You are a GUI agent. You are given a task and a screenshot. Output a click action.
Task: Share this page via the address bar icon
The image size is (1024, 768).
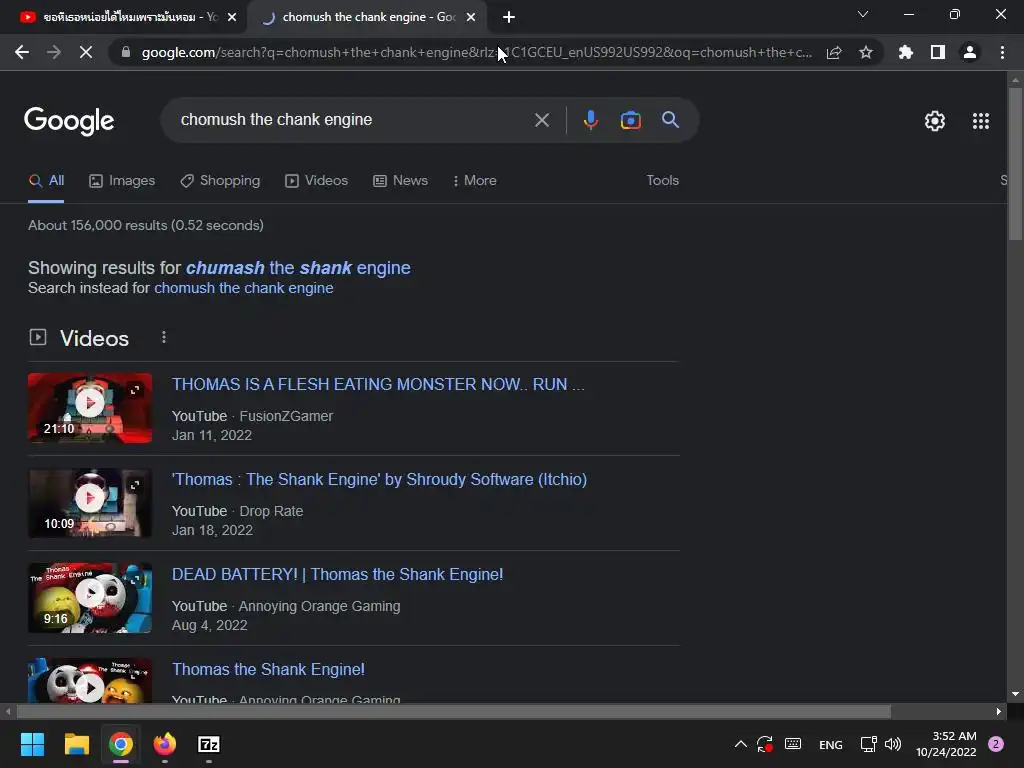coord(834,52)
